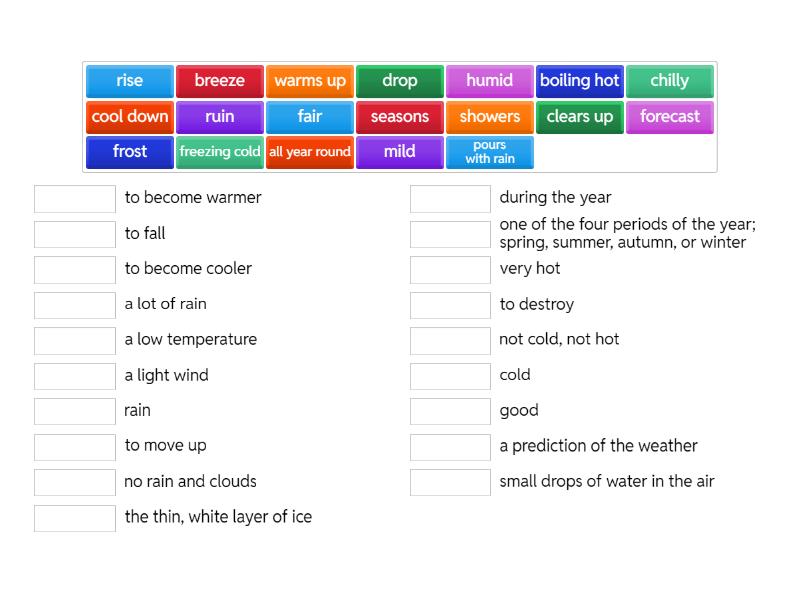Pick the orange "warms up" tile

coord(310,81)
